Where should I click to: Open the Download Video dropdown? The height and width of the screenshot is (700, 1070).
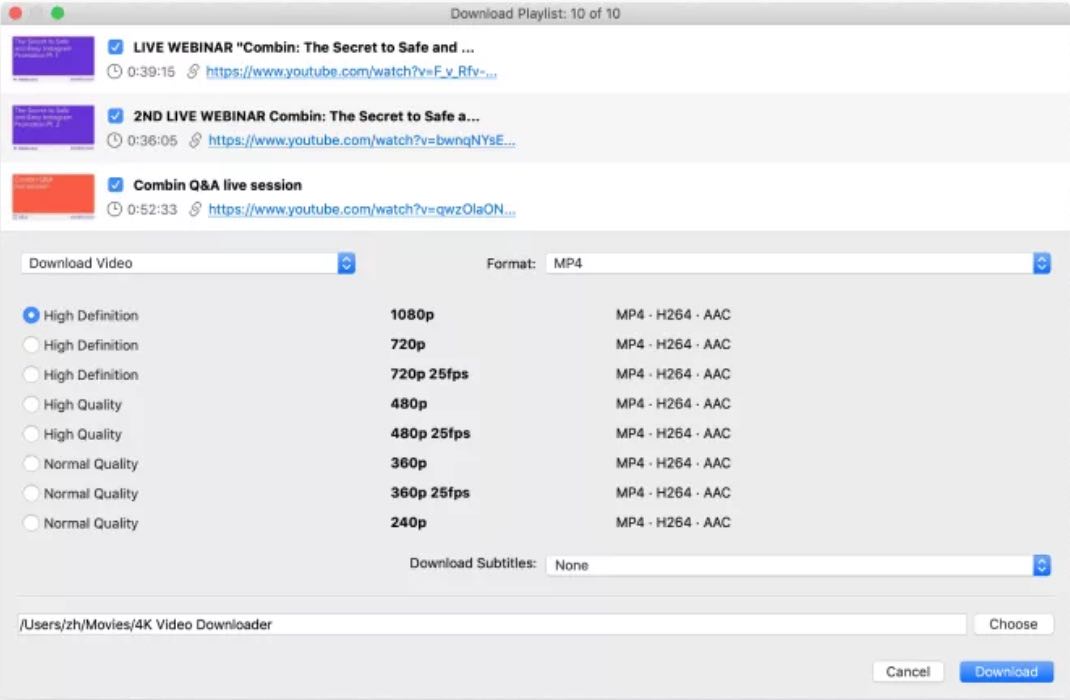187,262
